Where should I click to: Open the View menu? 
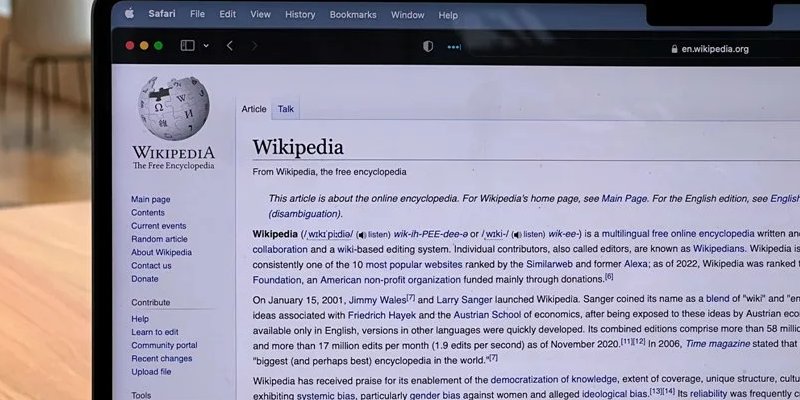tap(260, 14)
